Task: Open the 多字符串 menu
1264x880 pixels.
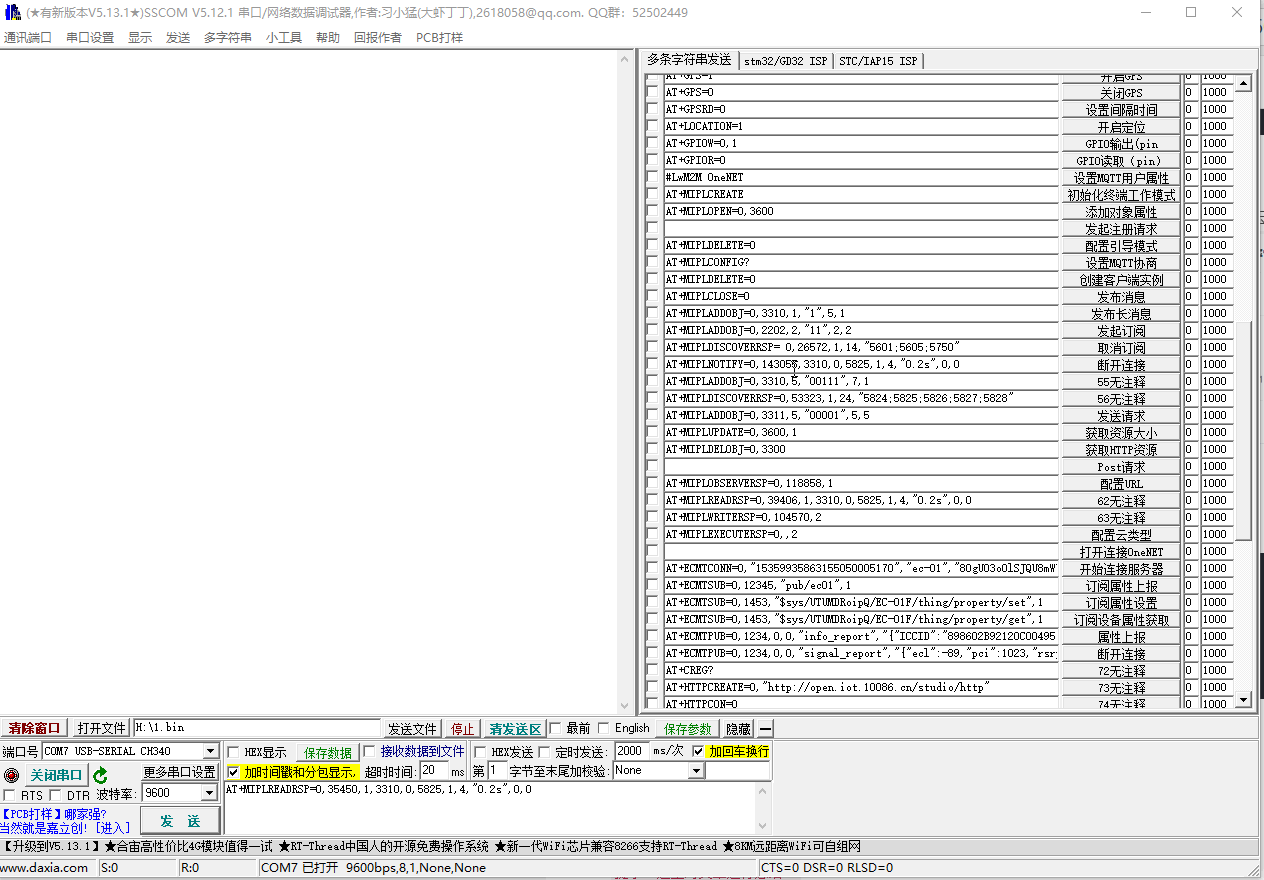Action: [228, 38]
